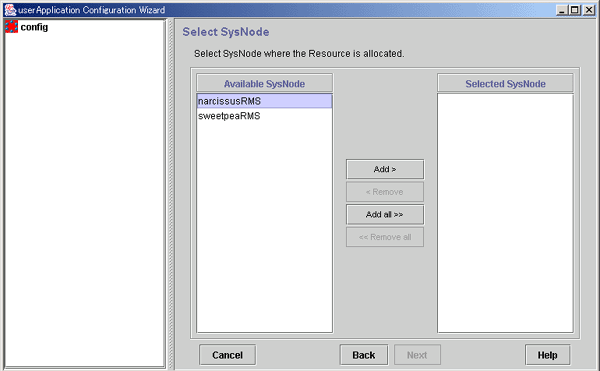
Task: Minimize the userApplication Configuration Wizard window
Action: (x=561, y=10)
